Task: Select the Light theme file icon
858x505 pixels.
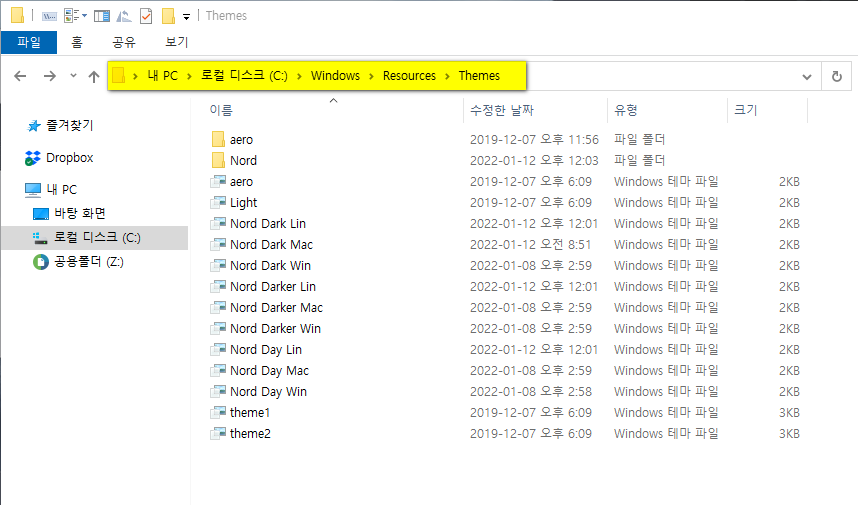Action: [218, 202]
